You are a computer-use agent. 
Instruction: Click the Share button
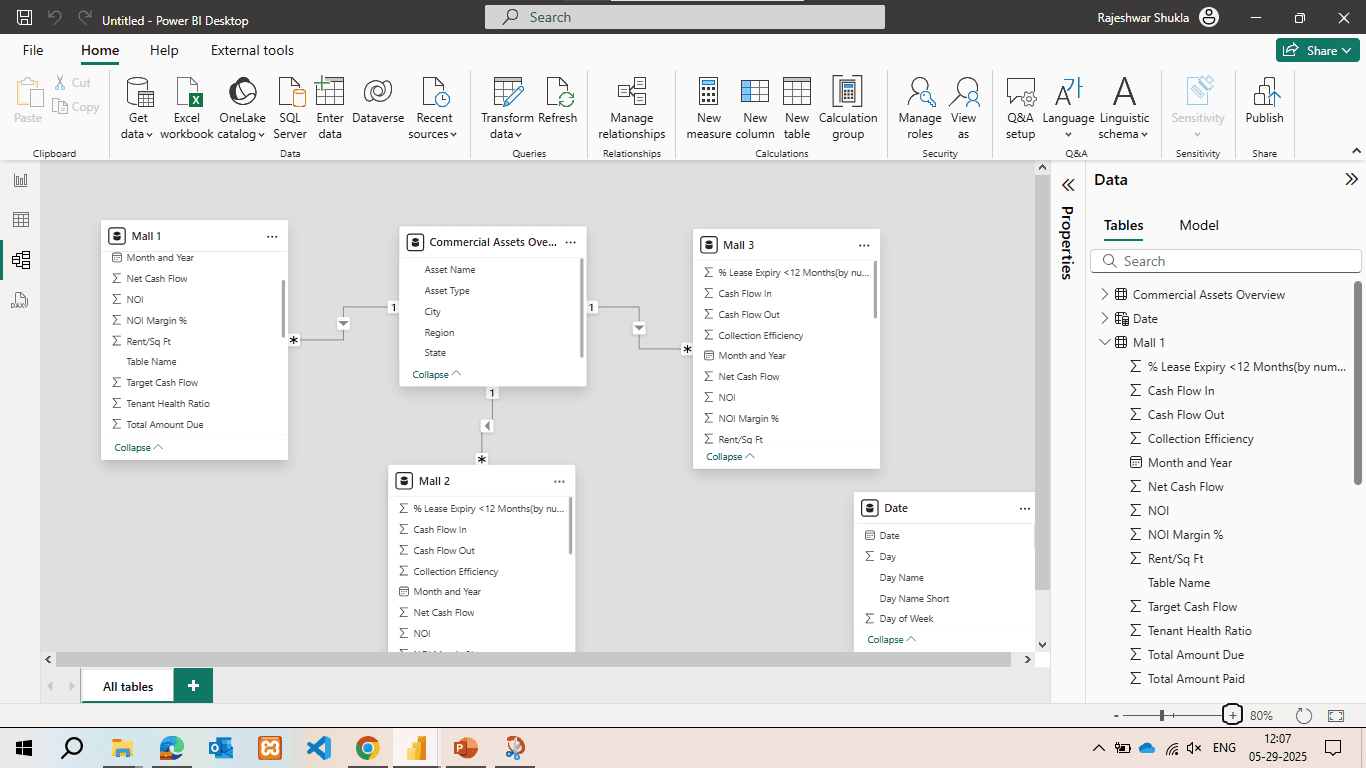(x=1318, y=50)
